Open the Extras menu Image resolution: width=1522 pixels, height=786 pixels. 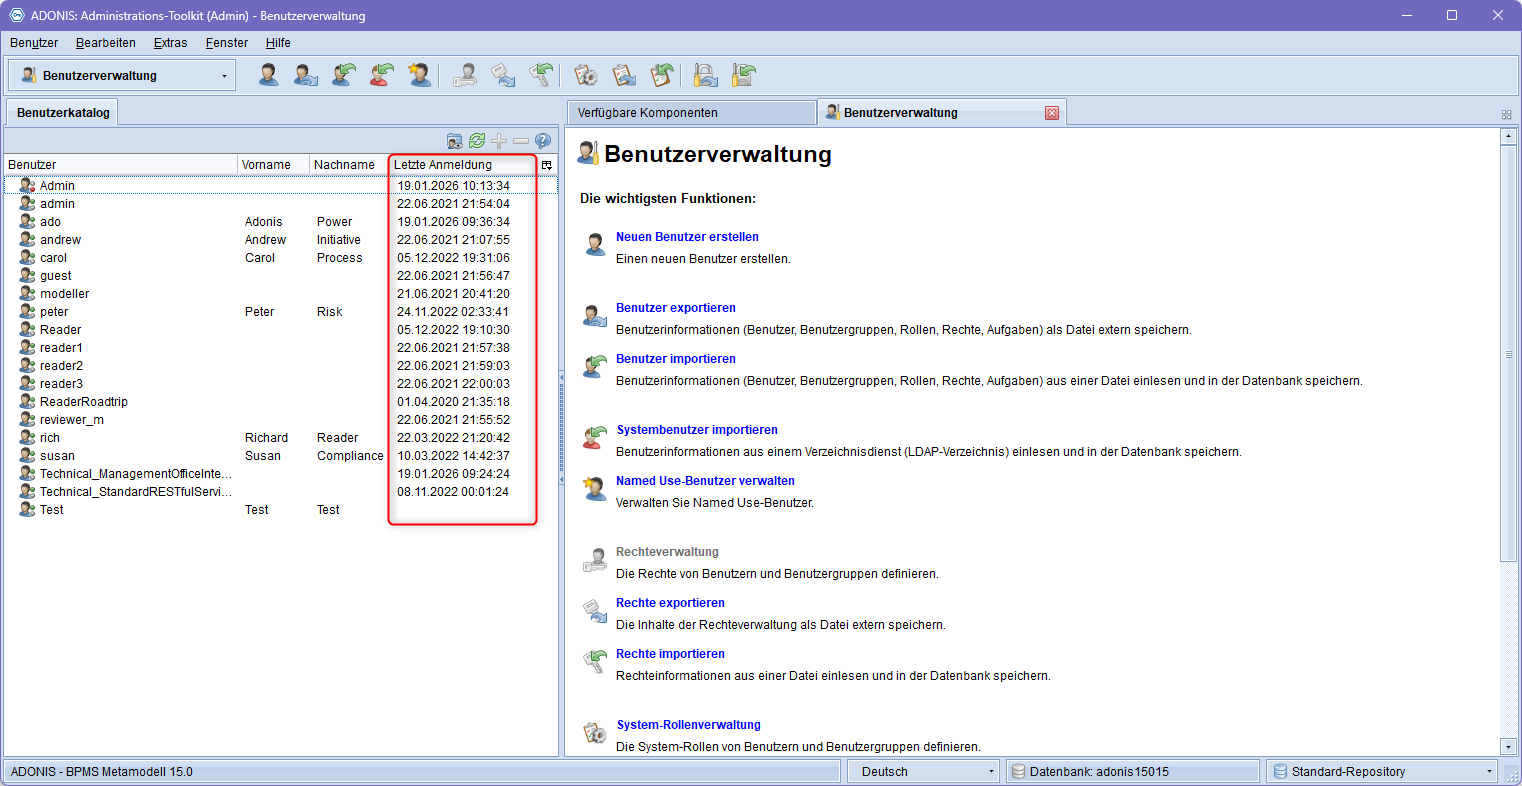point(170,43)
